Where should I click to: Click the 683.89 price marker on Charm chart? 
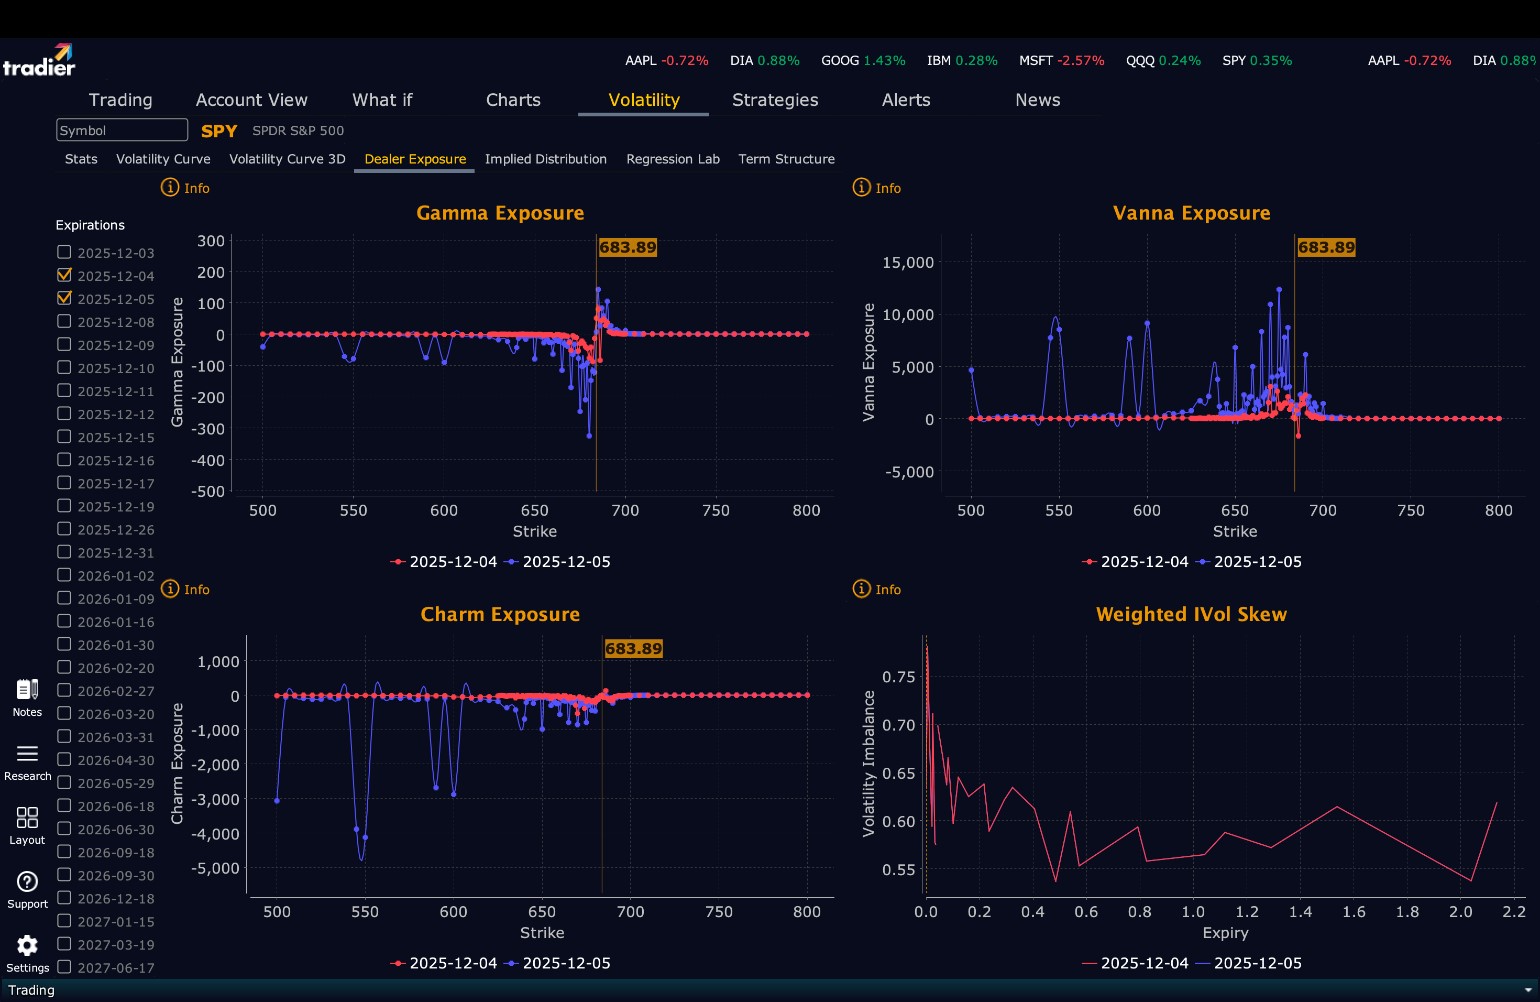(x=634, y=649)
